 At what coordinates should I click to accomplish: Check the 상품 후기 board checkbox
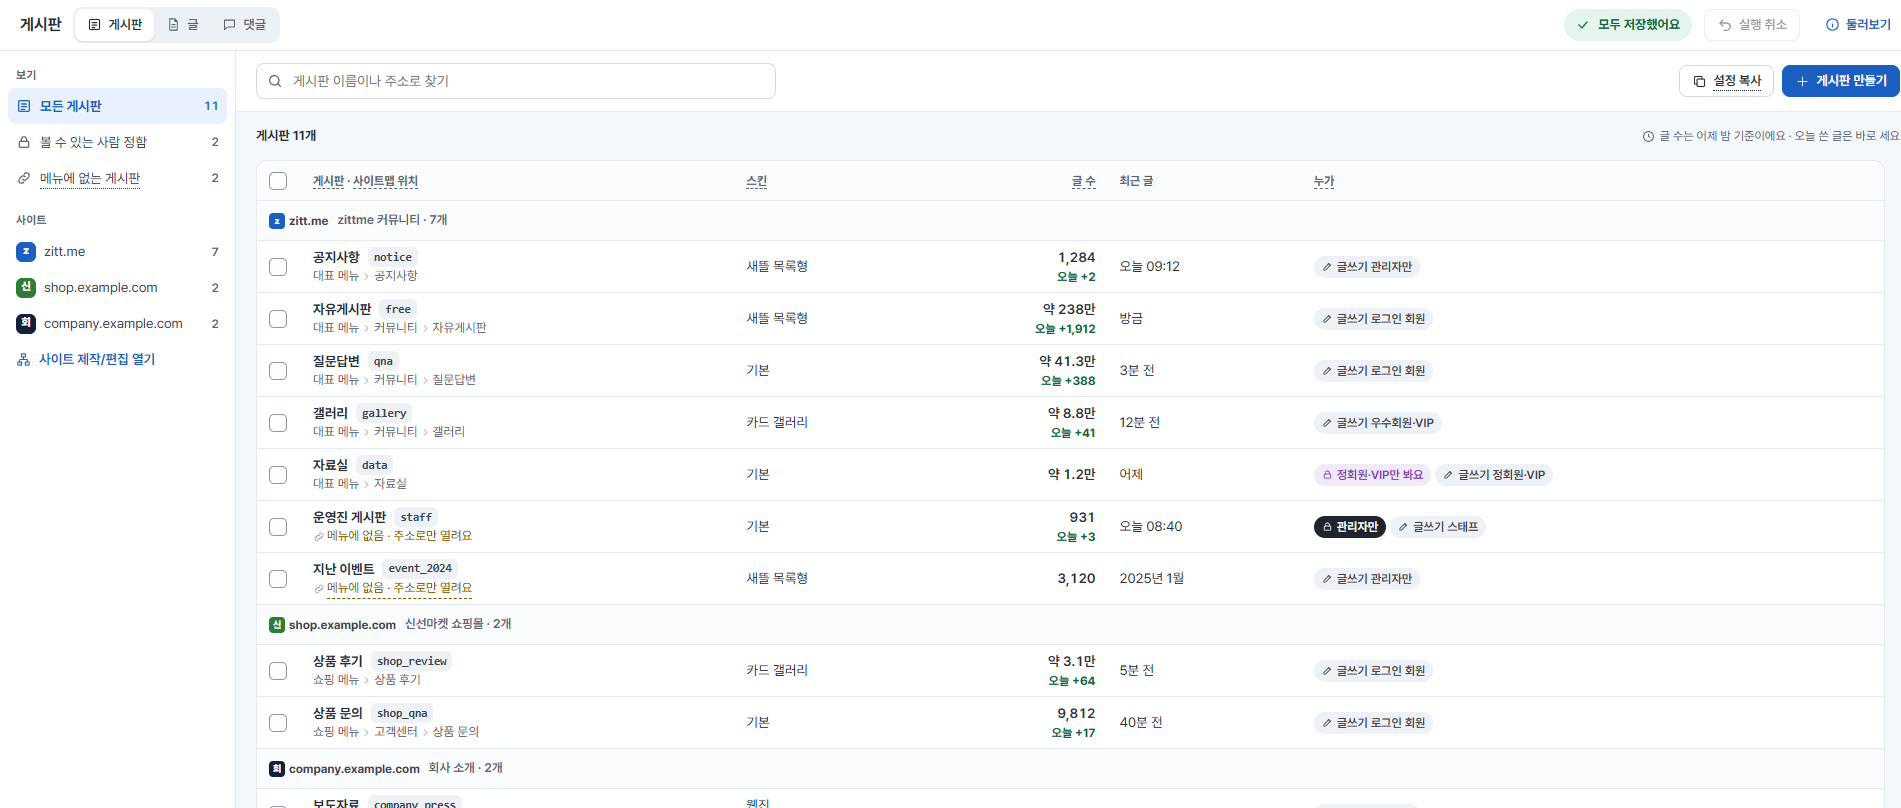(278, 671)
